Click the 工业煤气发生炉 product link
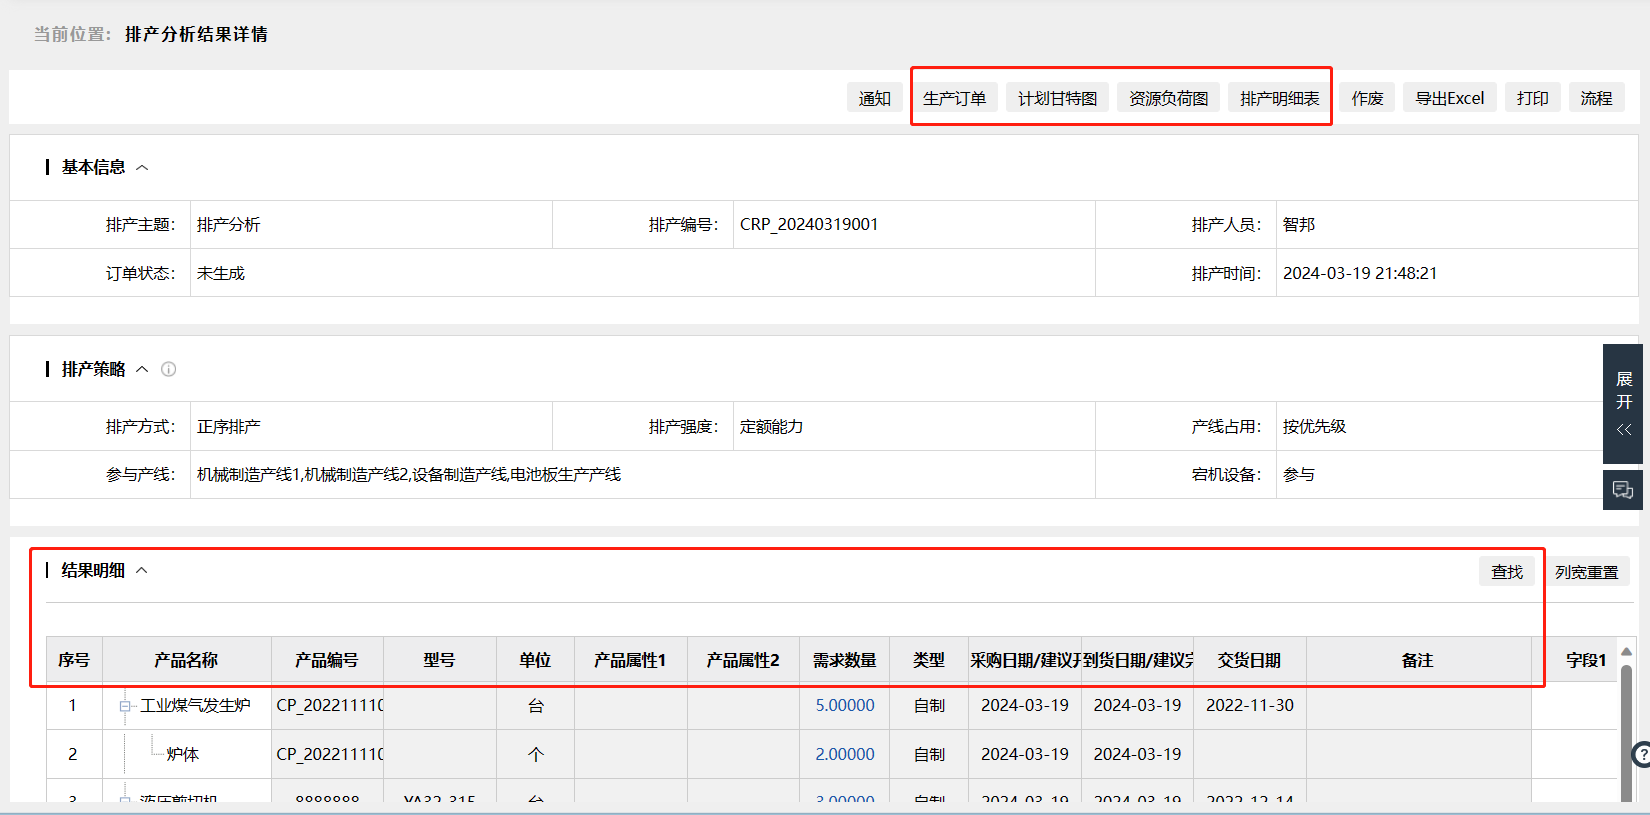This screenshot has height=815, width=1650. point(195,706)
